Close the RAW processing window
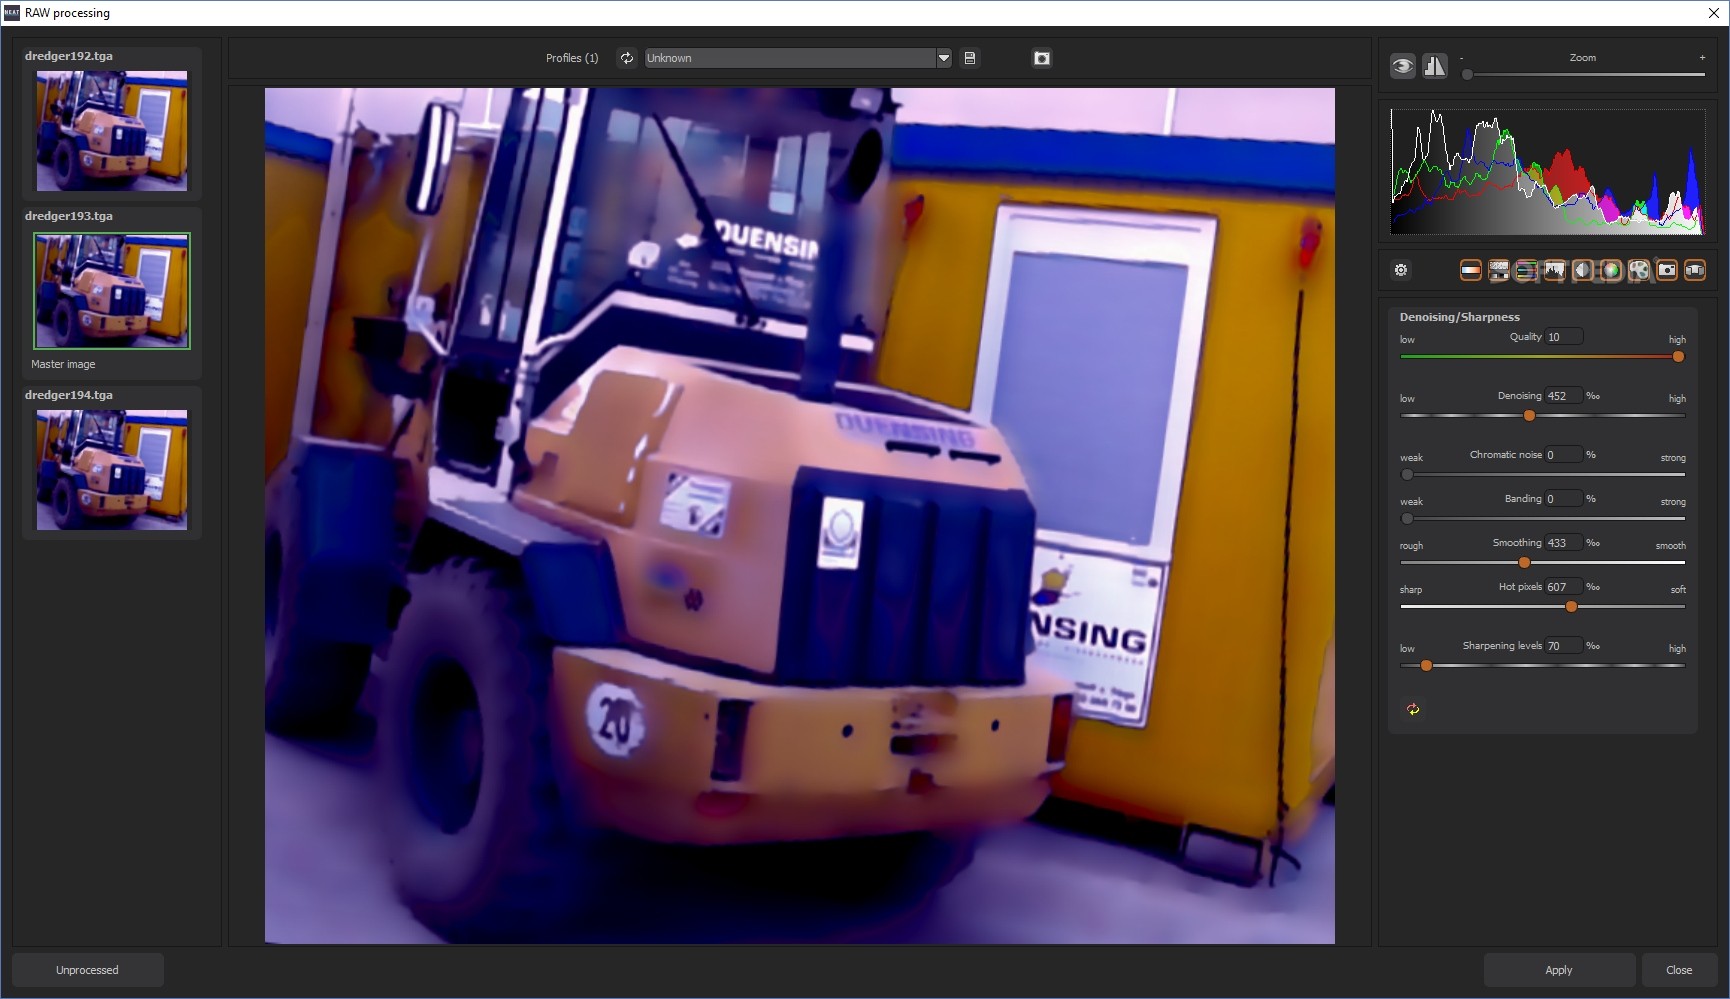Screen dimensions: 1730x999 click(x=1714, y=13)
